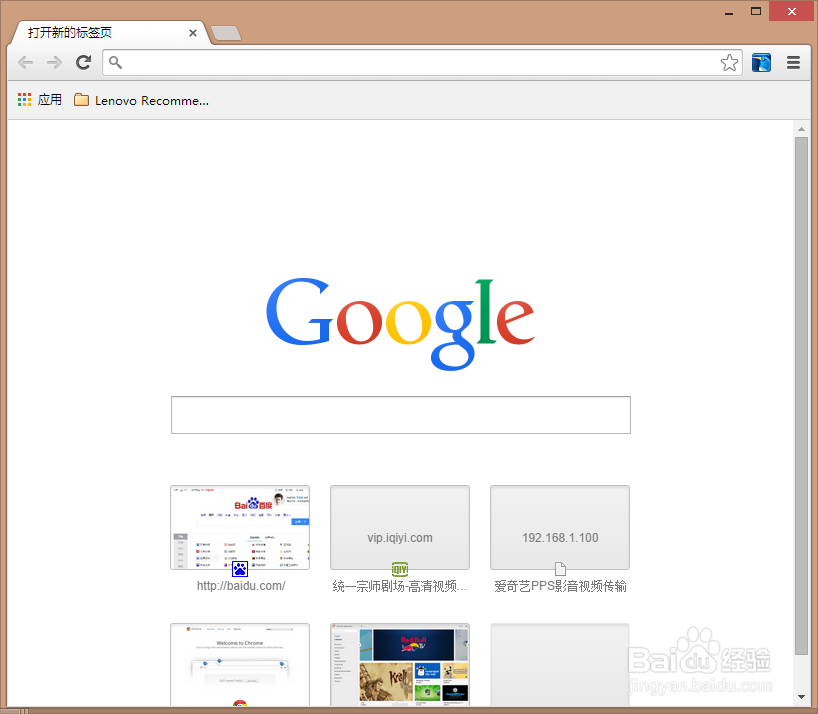The height and width of the screenshot is (714, 818).
Task: Open the 192.168.1.100 thumbnail tile
Action: [560, 527]
